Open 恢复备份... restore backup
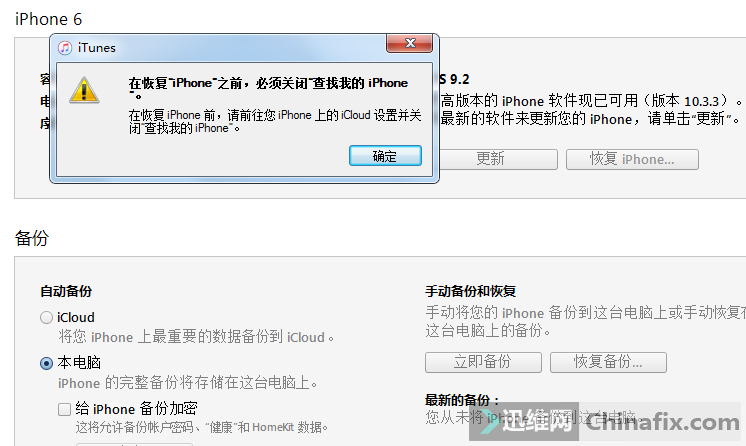The width and height of the screenshot is (746, 446). (x=608, y=362)
